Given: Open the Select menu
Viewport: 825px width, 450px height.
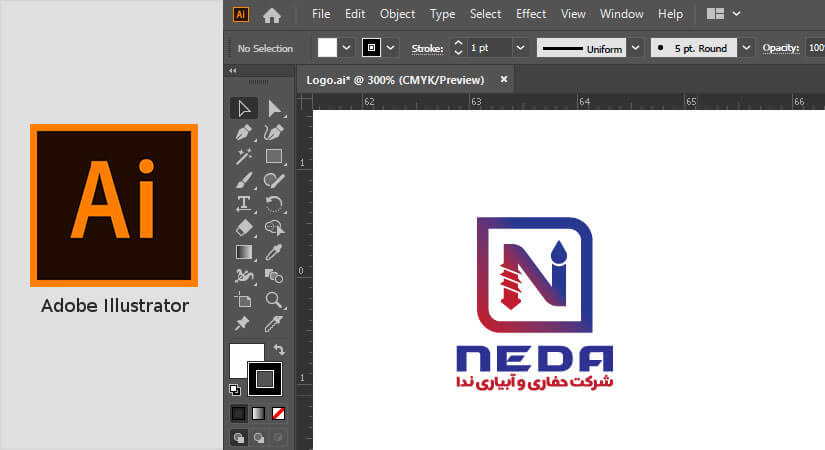Looking at the screenshot, I should [485, 14].
